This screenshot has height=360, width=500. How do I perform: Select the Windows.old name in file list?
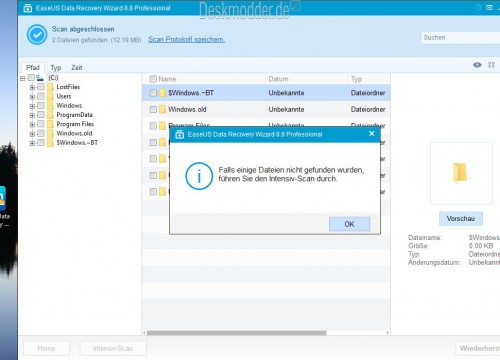[x=187, y=109]
